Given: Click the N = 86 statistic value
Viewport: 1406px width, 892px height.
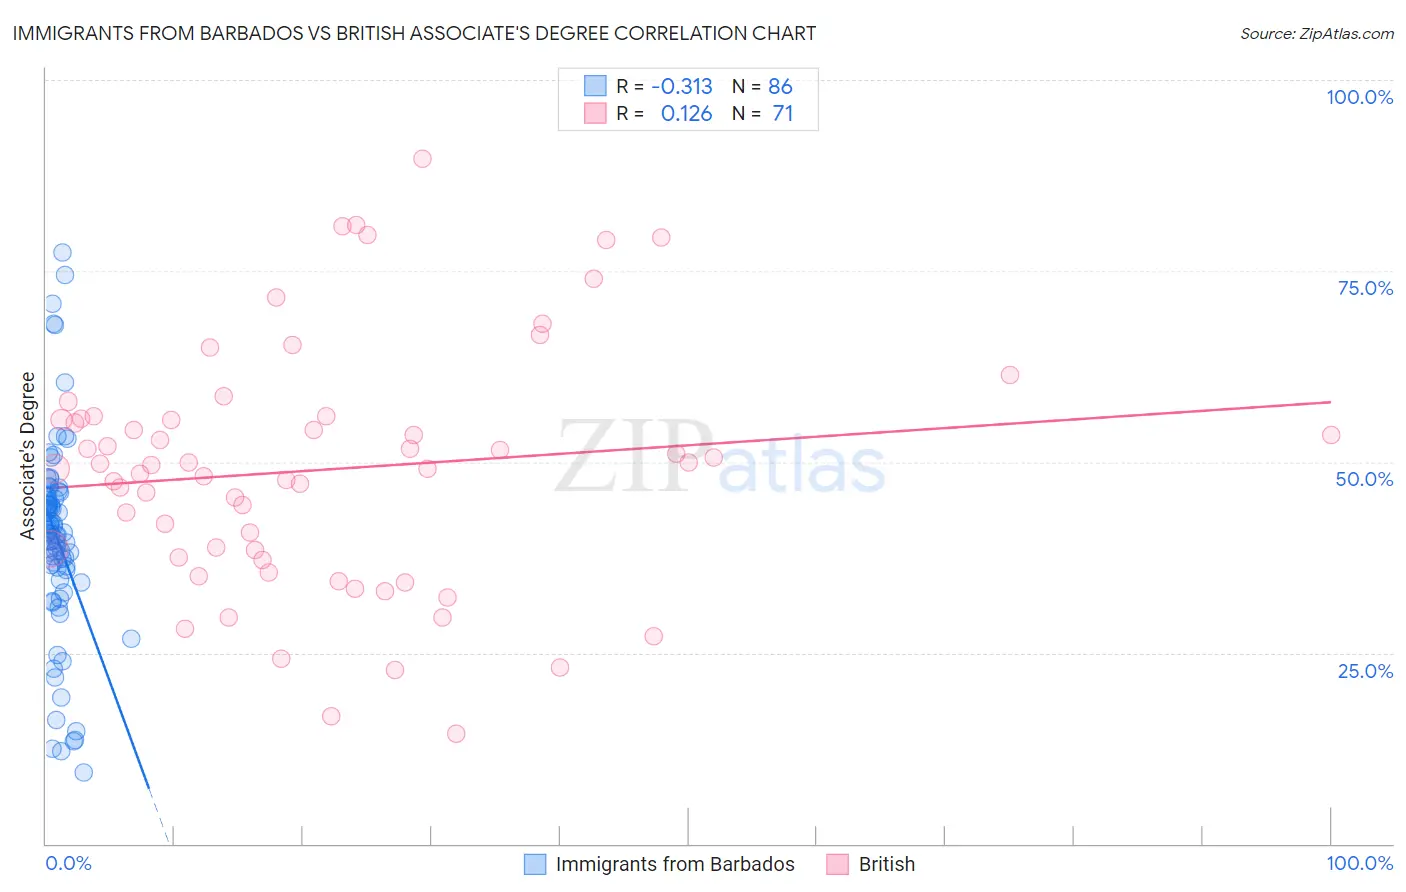Looking at the screenshot, I should pyautogui.click(x=762, y=86).
